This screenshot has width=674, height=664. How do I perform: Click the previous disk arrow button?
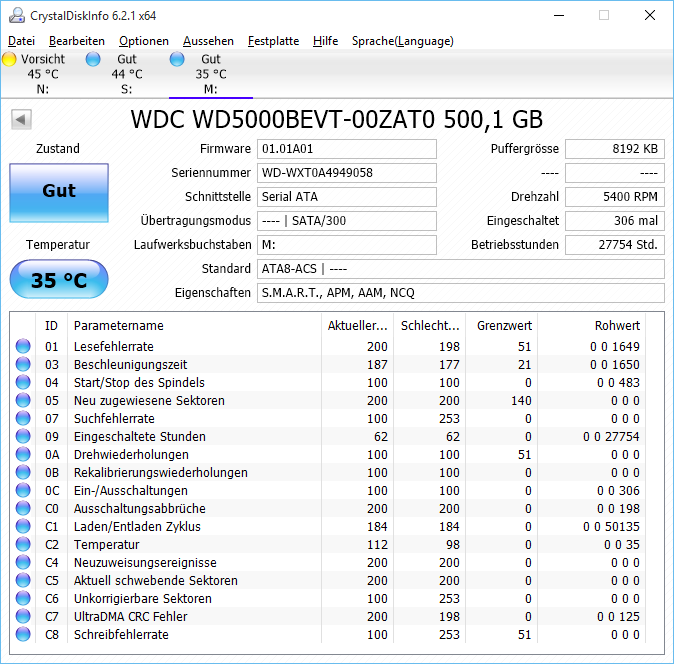tap(21, 119)
